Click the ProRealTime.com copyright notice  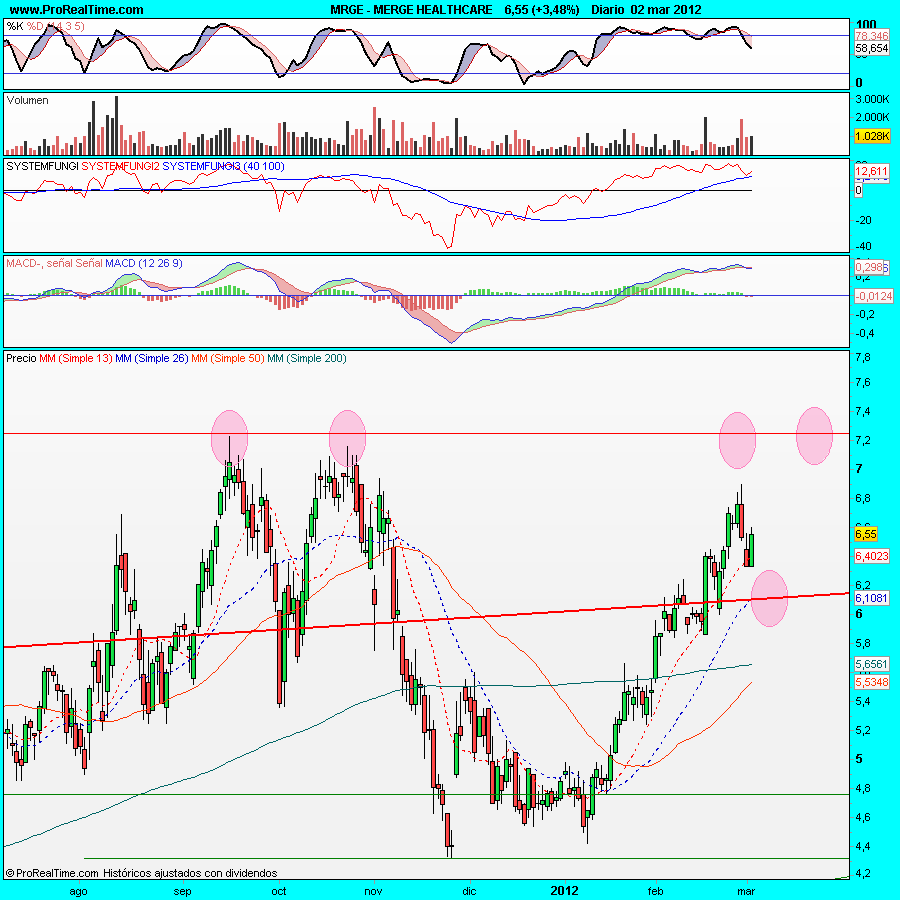point(52,874)
